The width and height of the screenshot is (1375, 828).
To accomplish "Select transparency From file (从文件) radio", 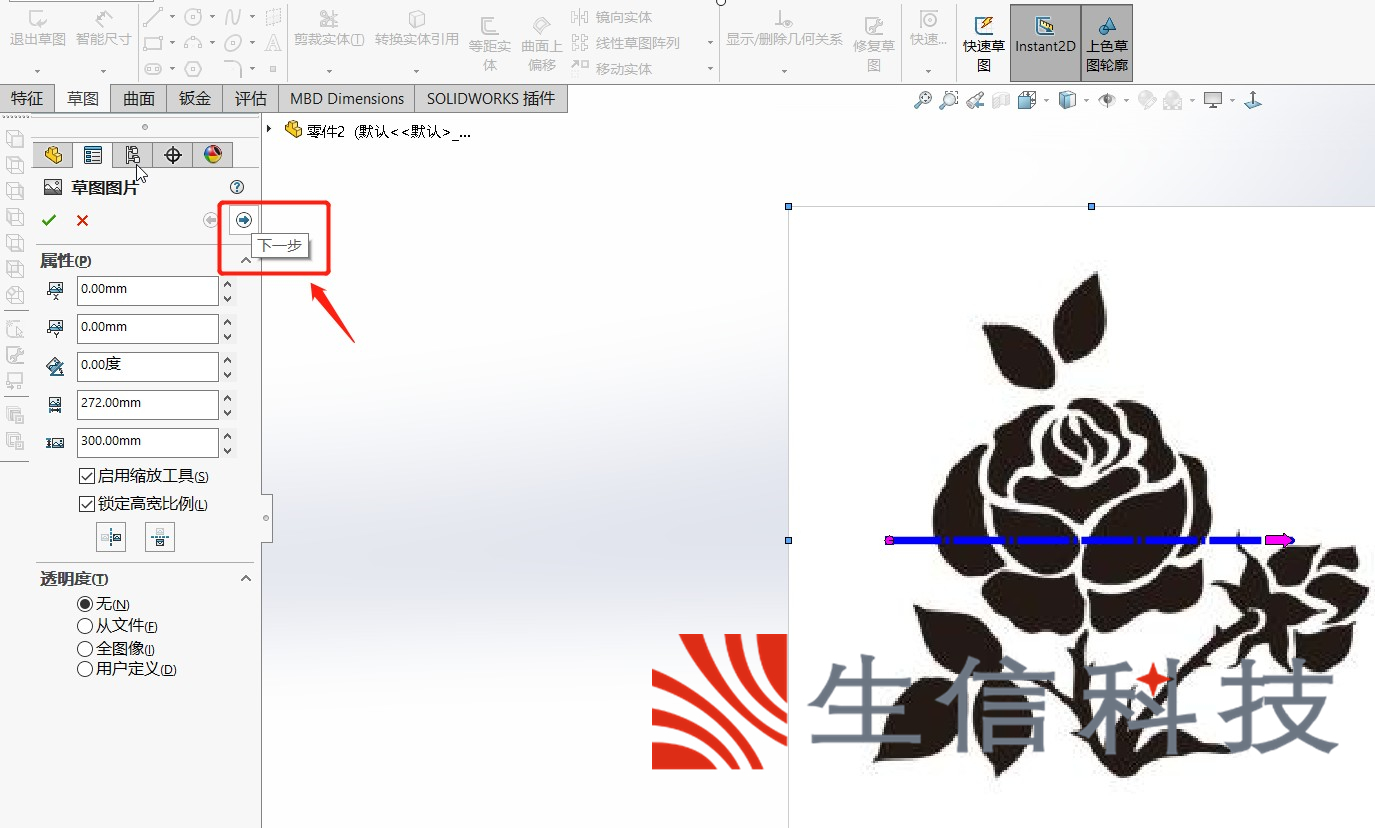I will pos(85,626).
